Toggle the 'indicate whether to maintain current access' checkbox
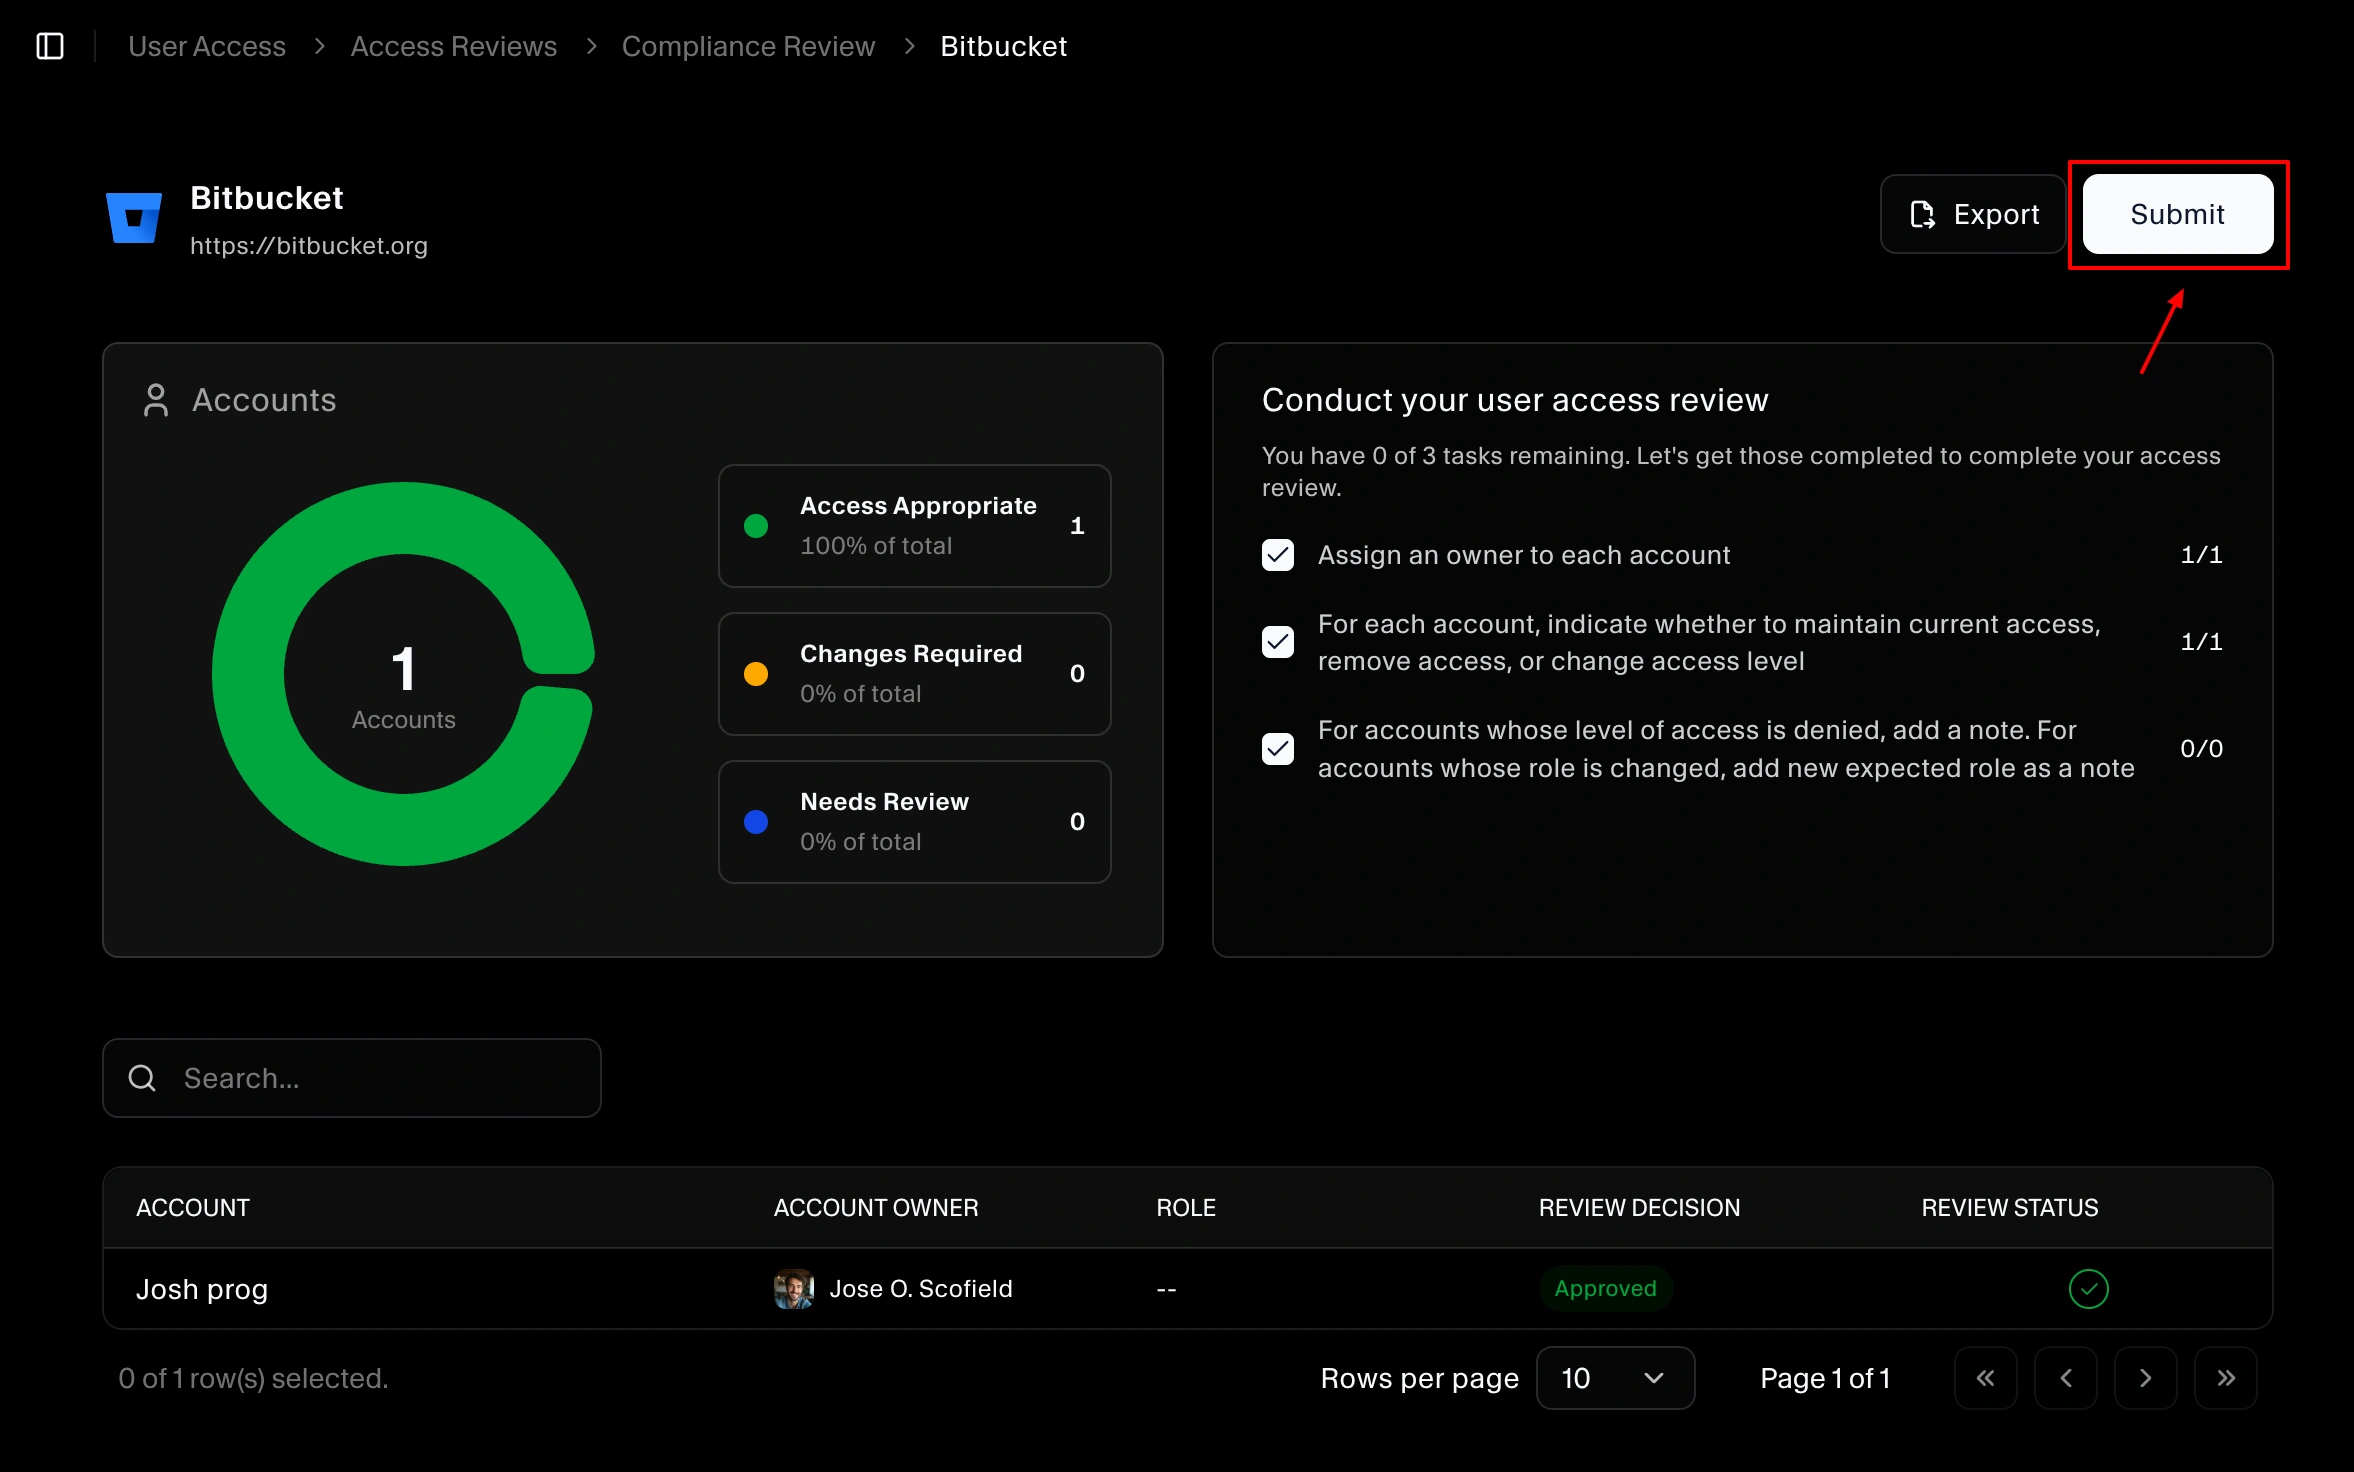This screenshot has width=2354, height=1472. 1277,641
